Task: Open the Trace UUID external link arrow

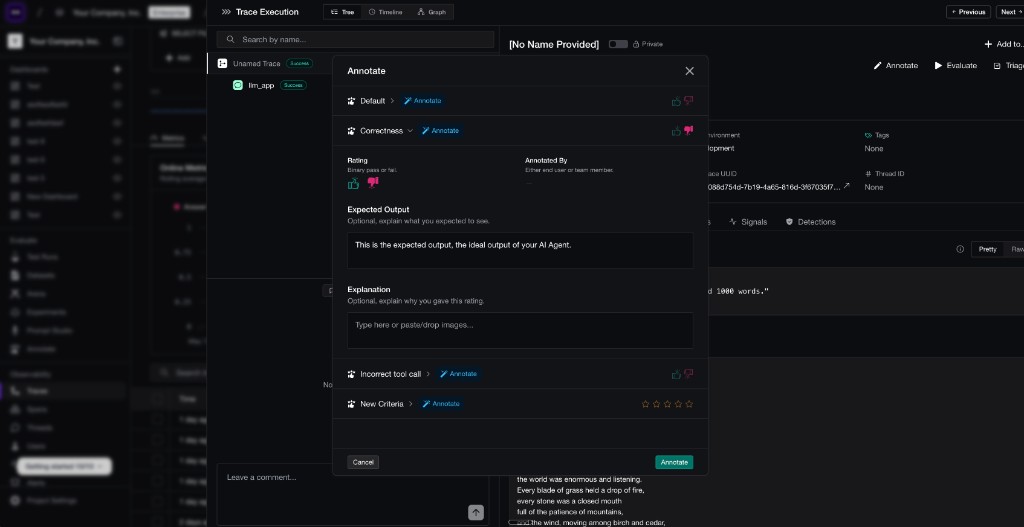Action: point(847,186)
